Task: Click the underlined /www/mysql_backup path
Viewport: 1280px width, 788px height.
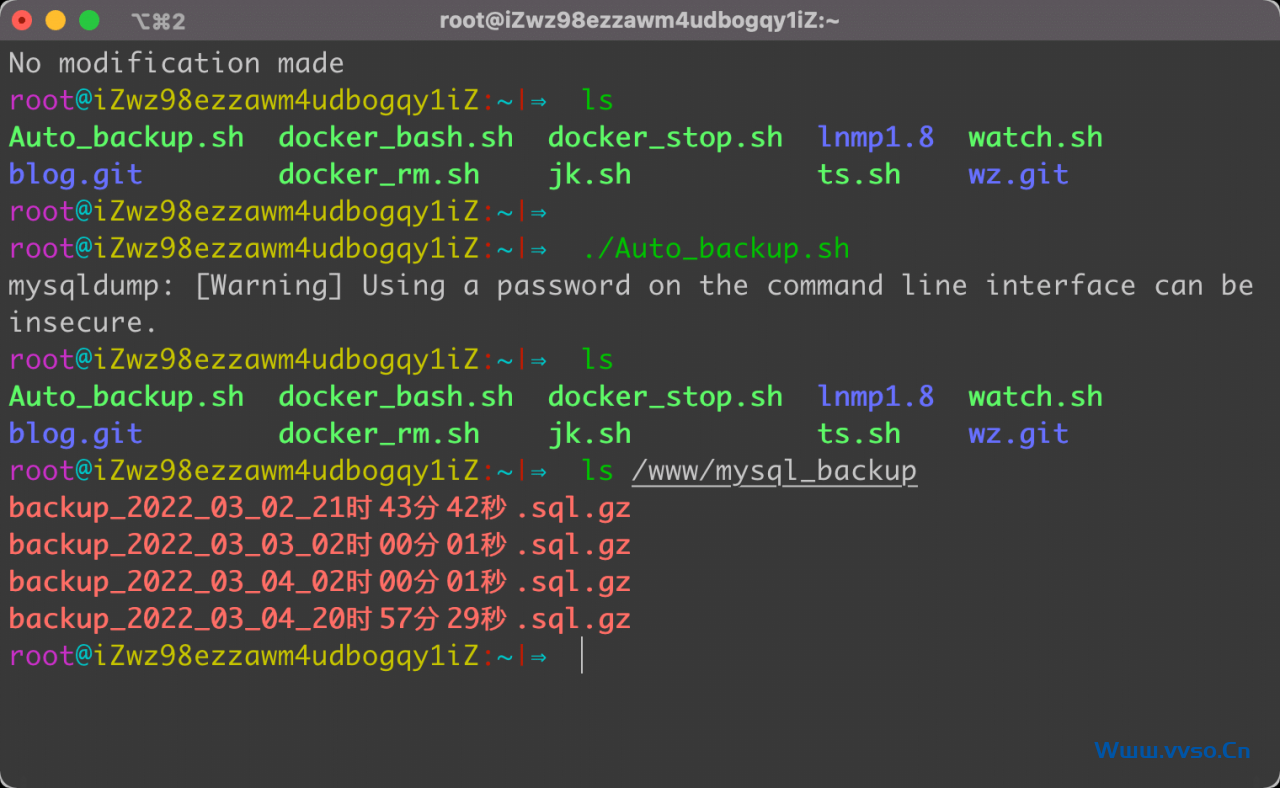Action: 774,470
